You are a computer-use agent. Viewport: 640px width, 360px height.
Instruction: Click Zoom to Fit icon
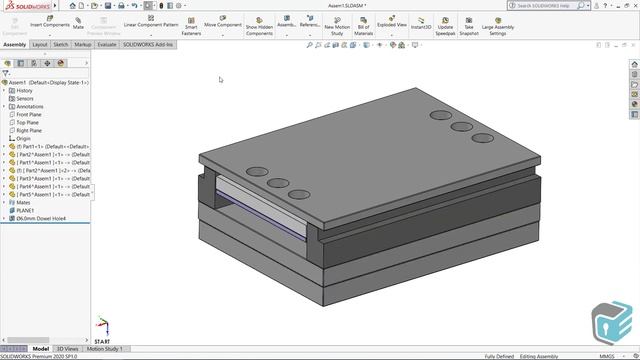[309, 45]
